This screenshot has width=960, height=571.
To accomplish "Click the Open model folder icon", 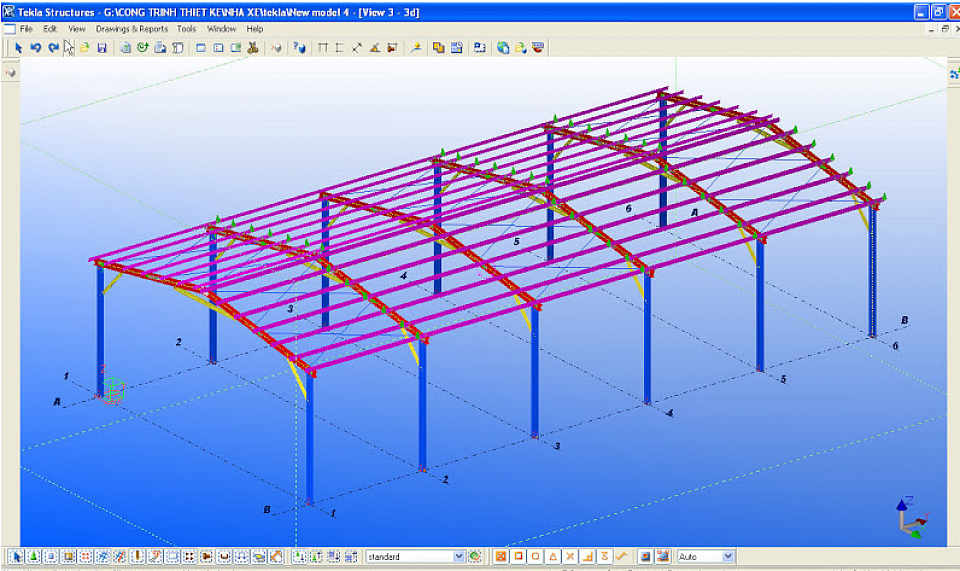I will click(86, 47).
